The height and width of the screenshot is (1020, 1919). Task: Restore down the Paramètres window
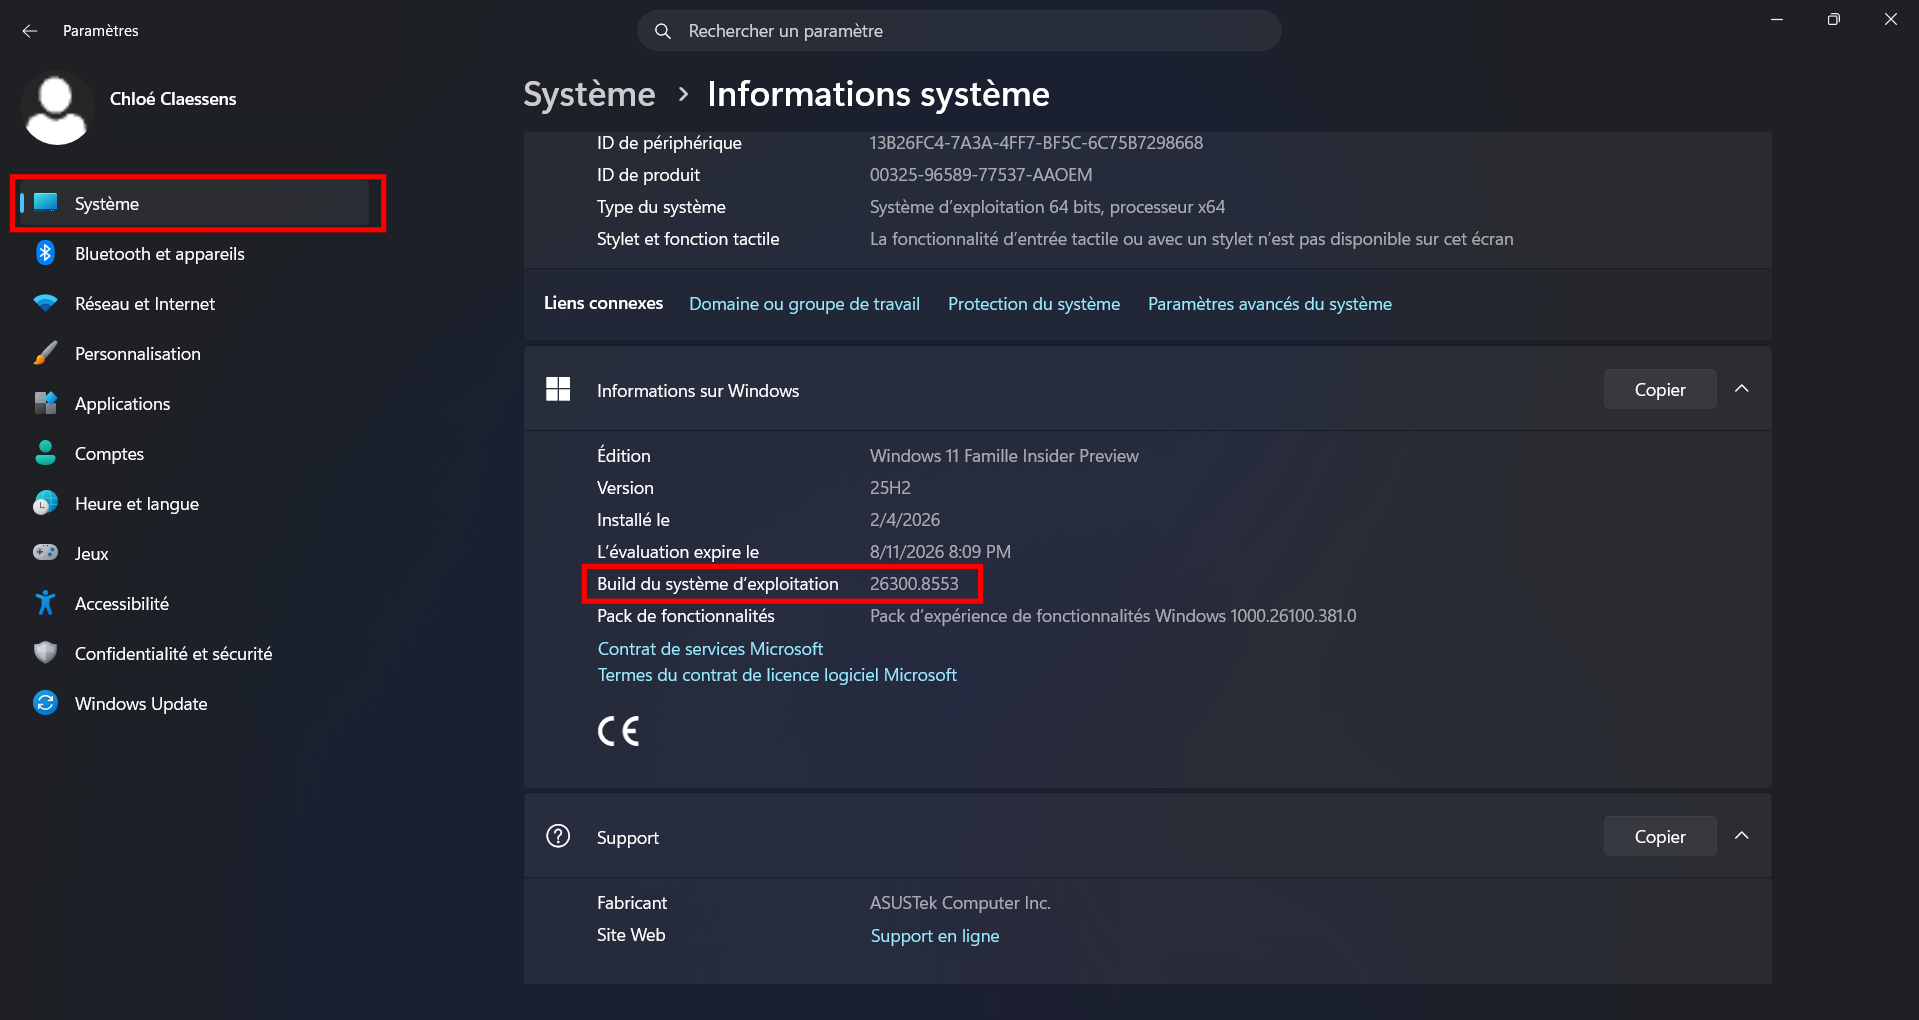1833,19
